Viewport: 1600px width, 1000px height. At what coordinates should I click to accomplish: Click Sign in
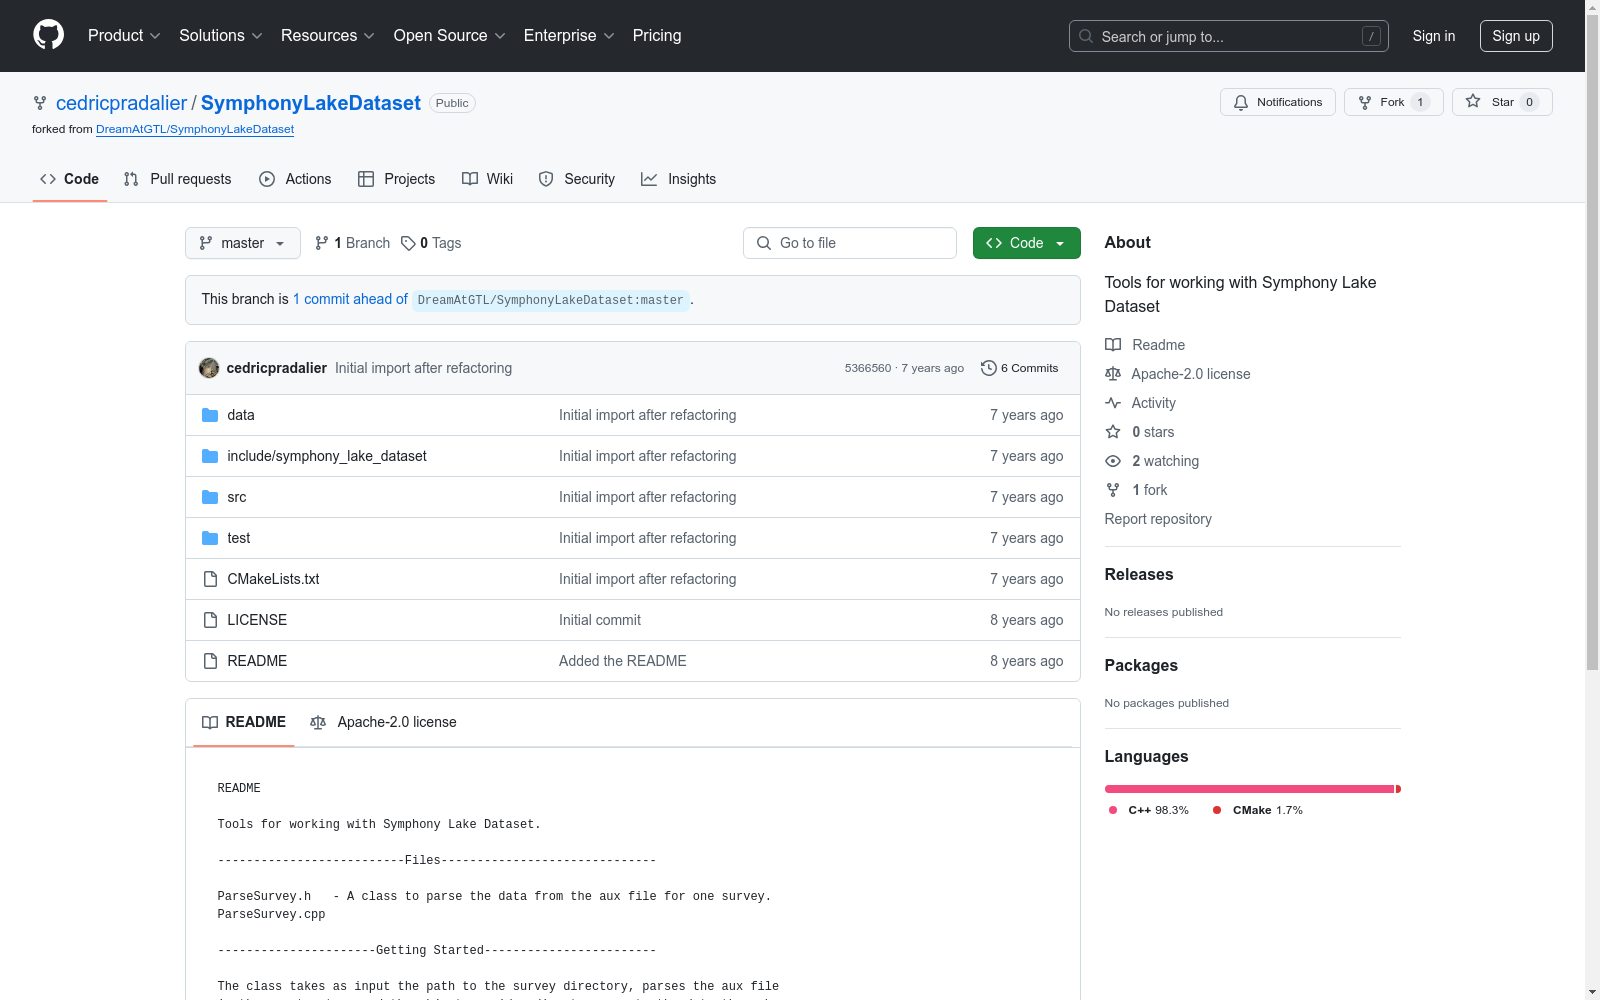click(1434, 36)
